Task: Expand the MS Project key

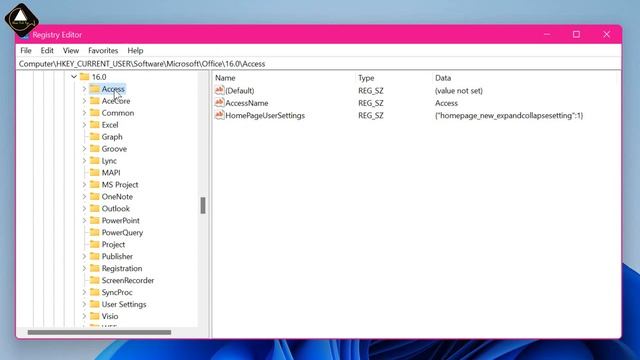Action: 84,184
